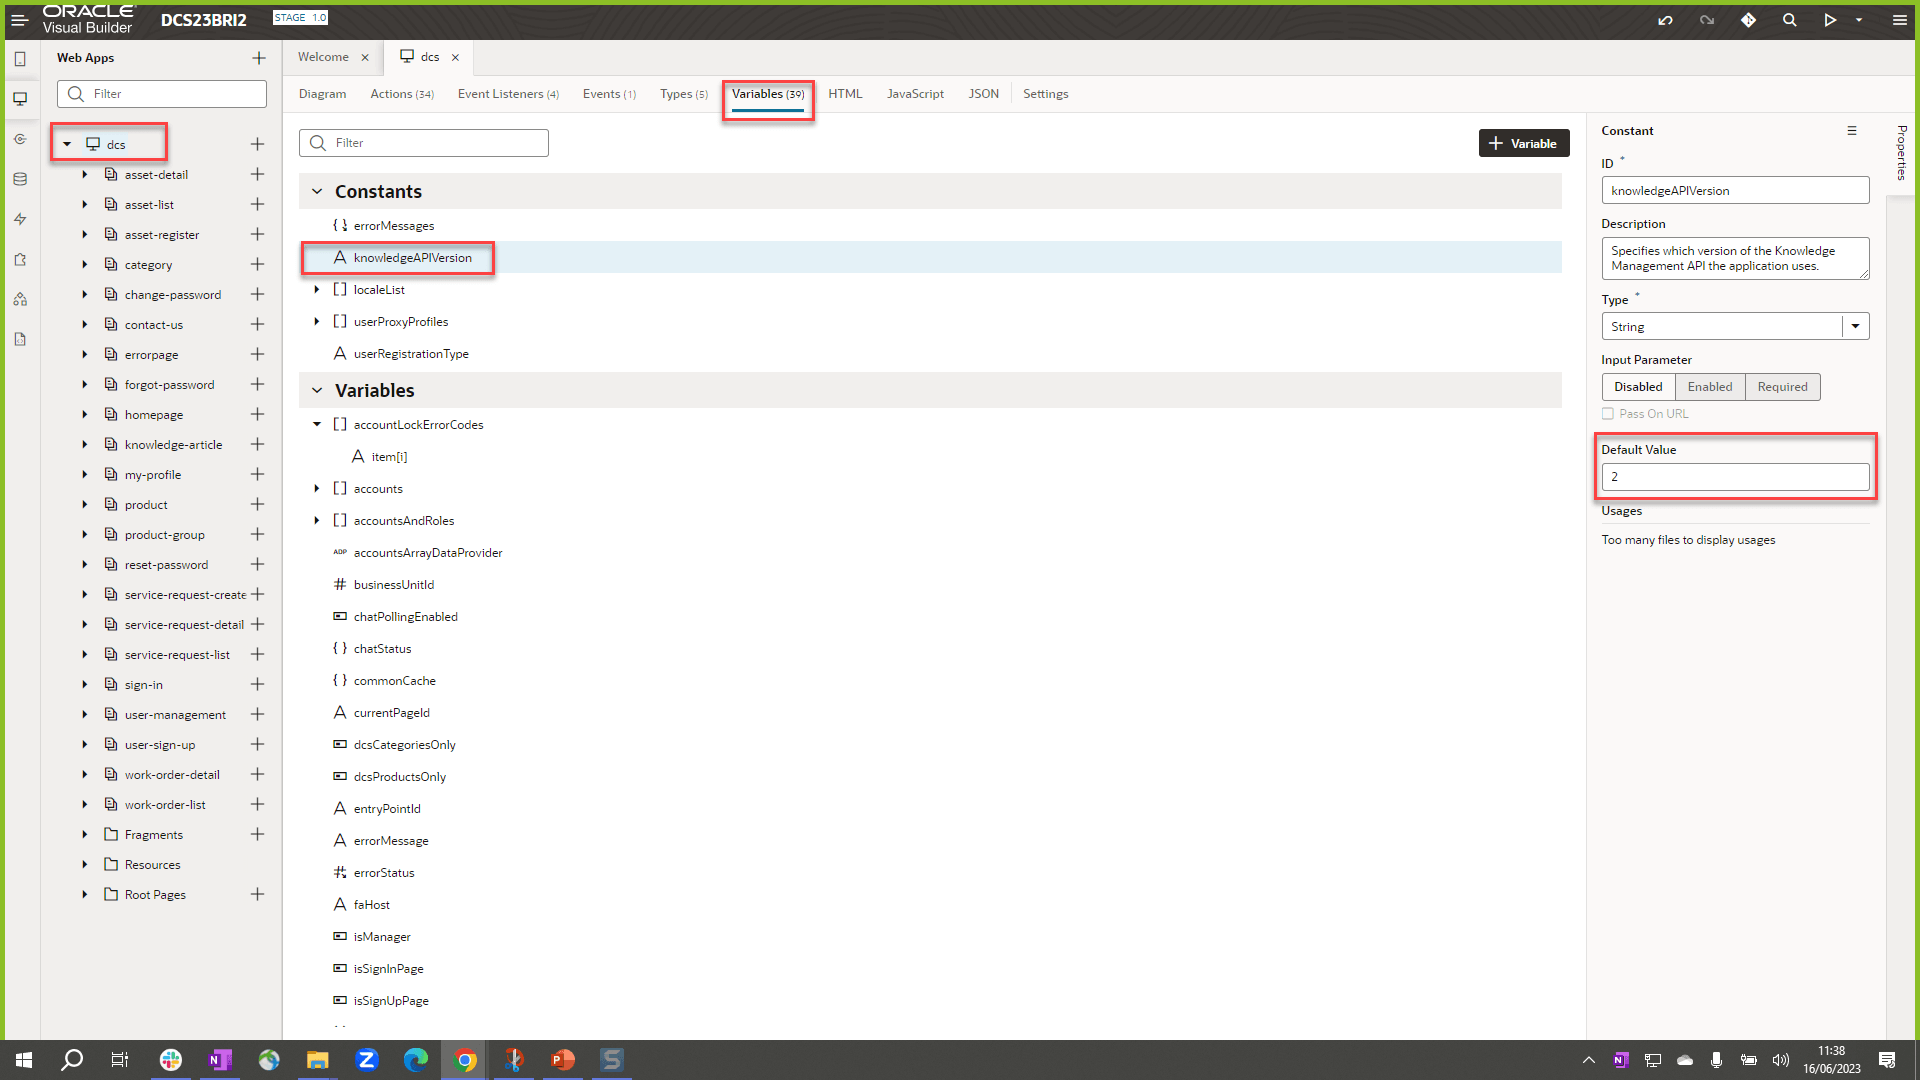Switch to the JavaScript tab
Viewport: 1920px width, 1080px height.
[915, 93]
